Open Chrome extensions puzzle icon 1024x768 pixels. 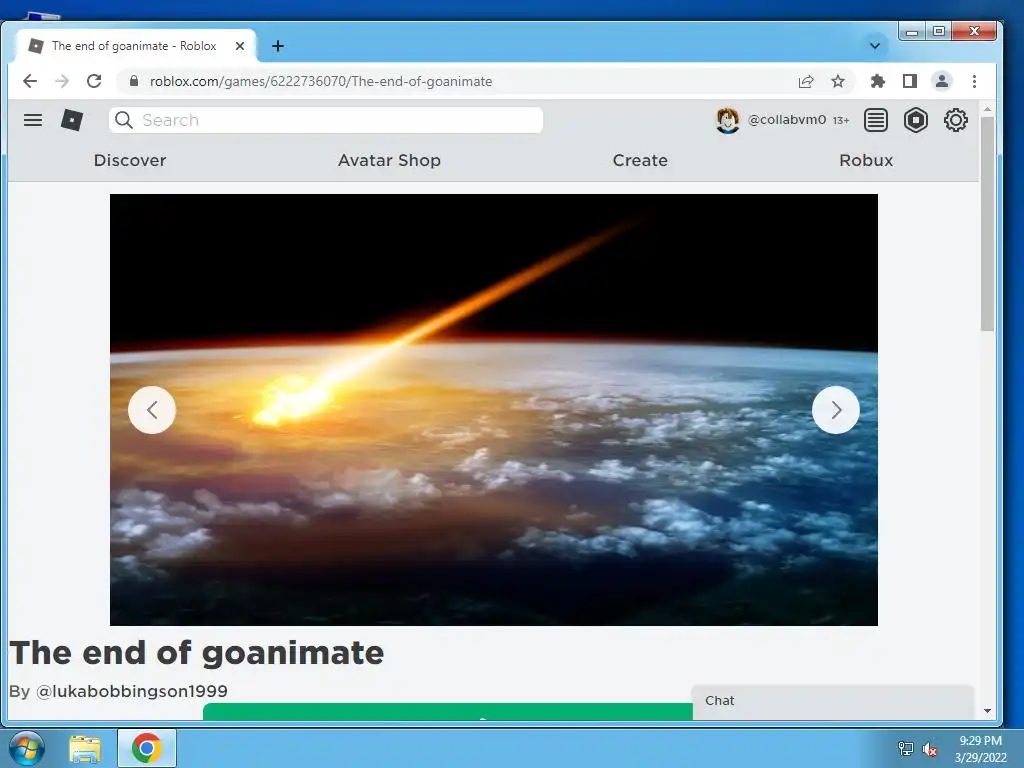coord(878,81)
